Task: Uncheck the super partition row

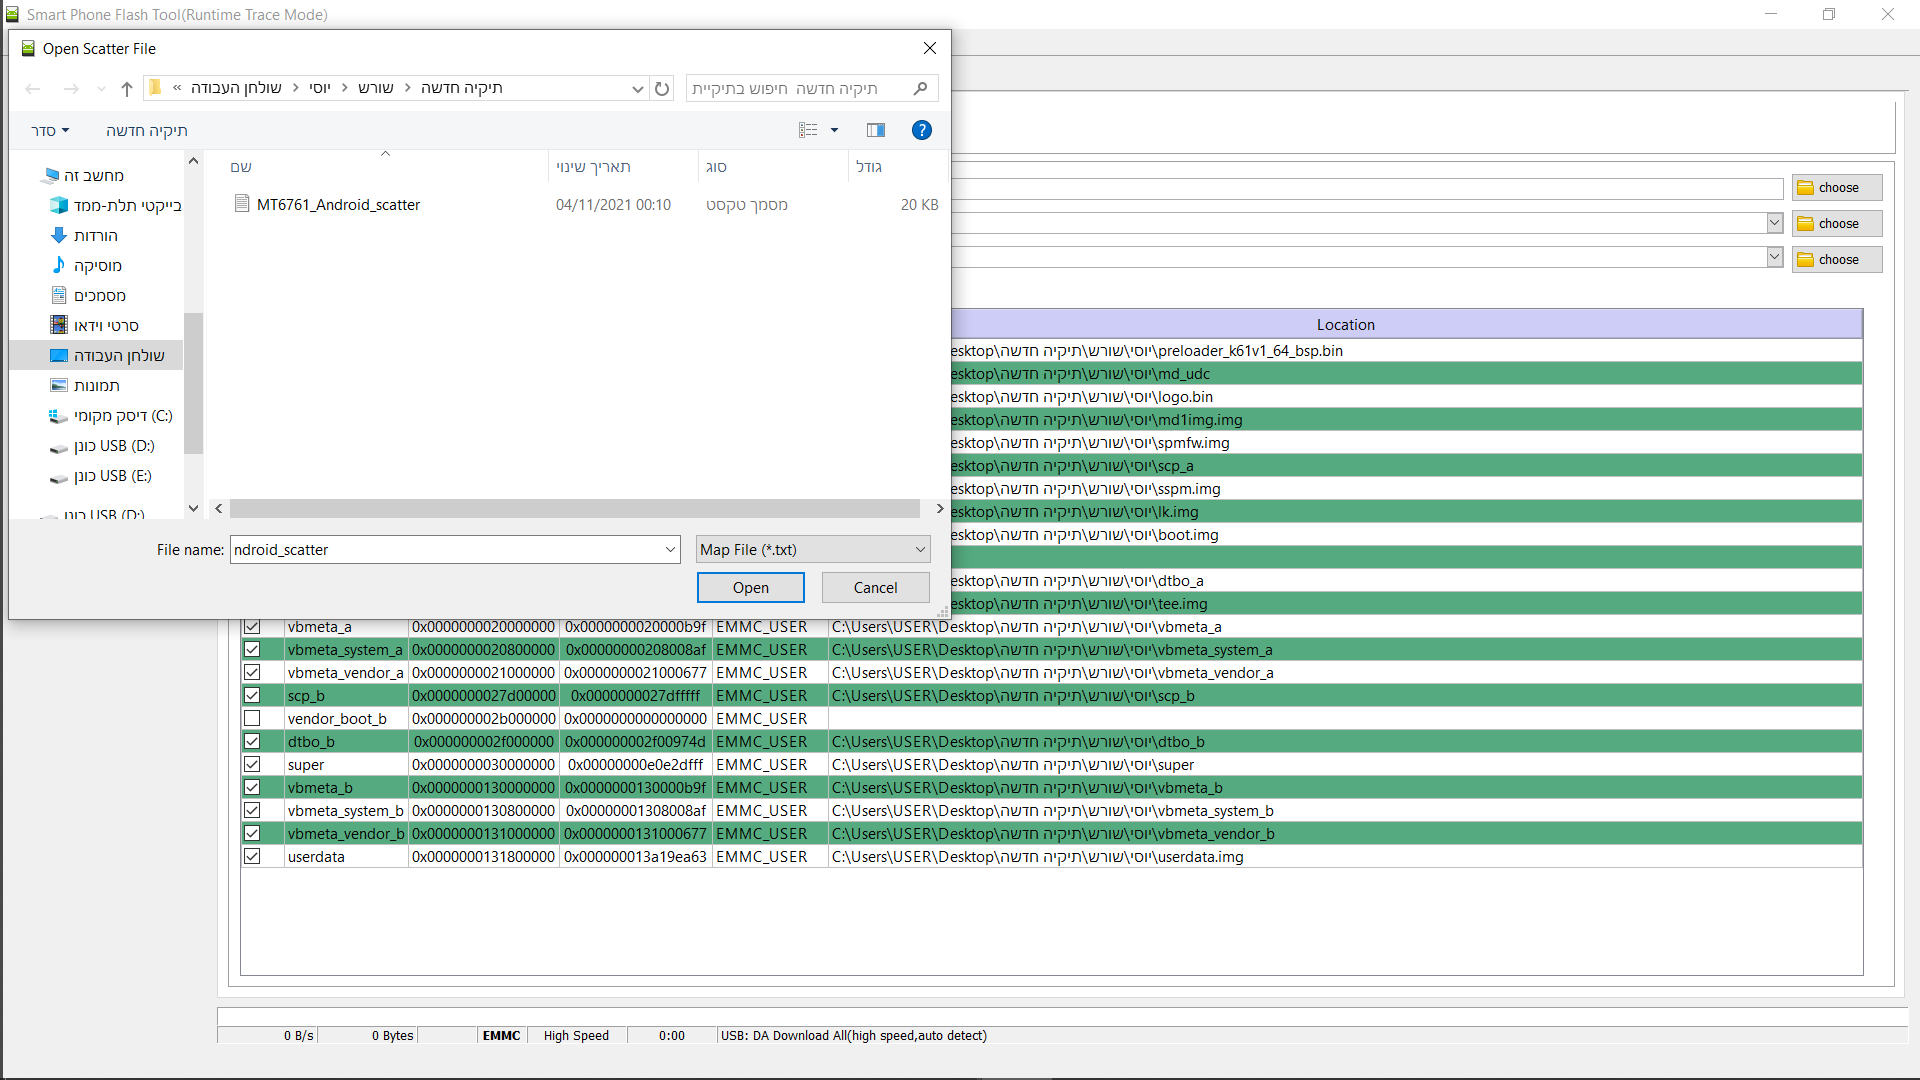Action: pyautogui.click(x=252, y=765)
